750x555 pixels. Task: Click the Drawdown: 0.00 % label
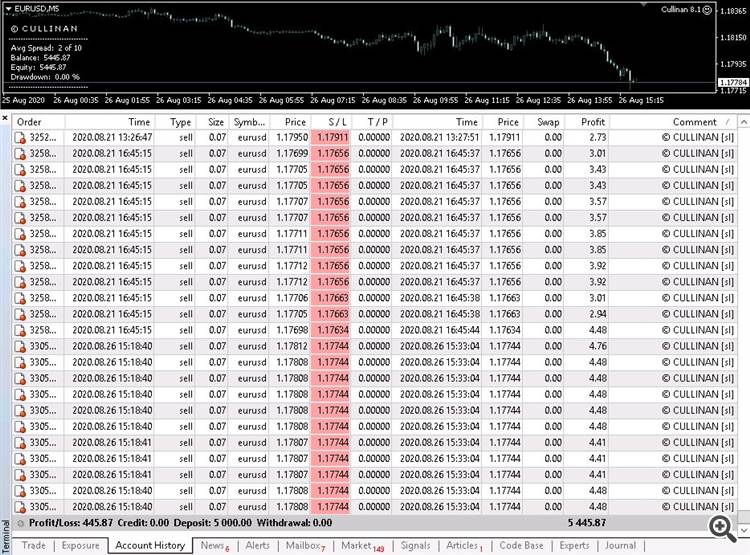tap(45, 77)
